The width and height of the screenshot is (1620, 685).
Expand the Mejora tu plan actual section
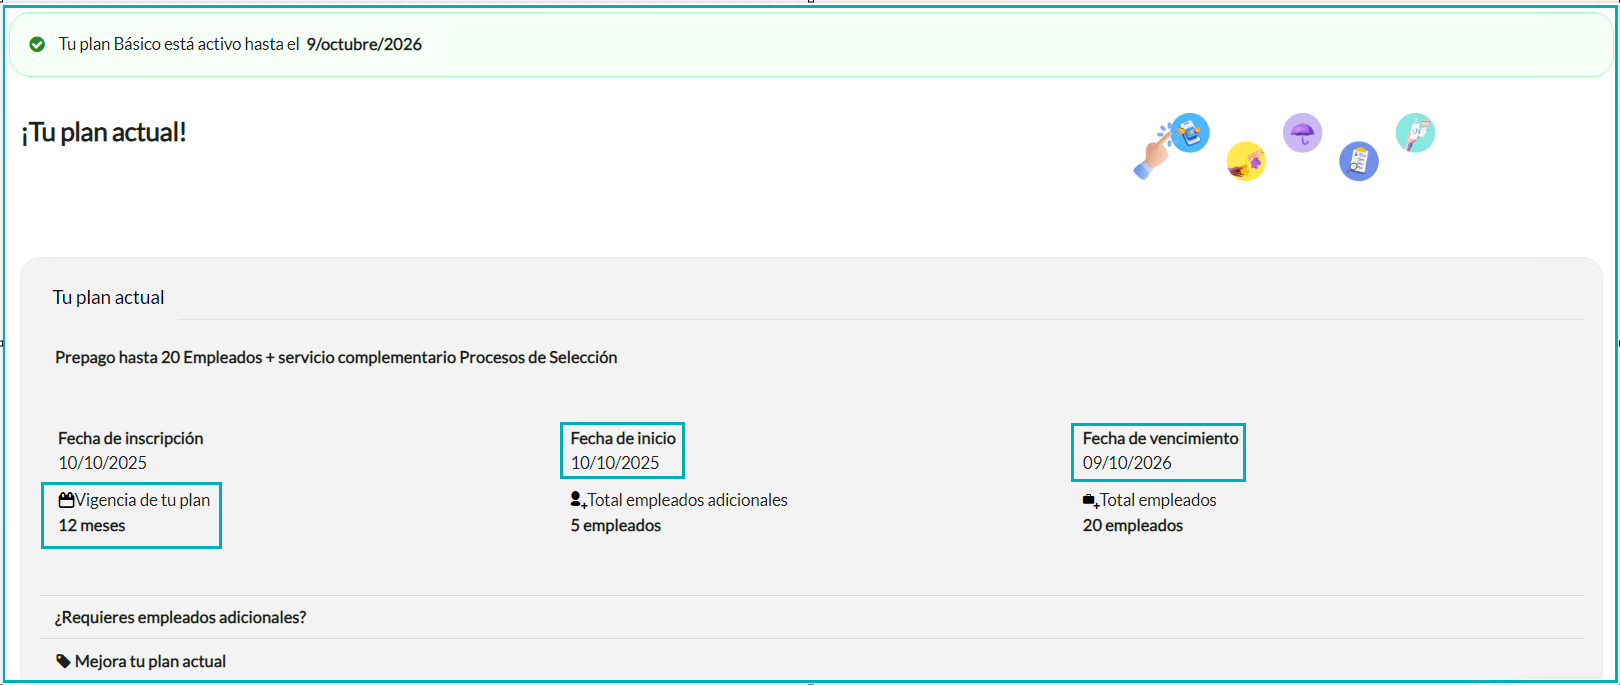tap(150, 661)
